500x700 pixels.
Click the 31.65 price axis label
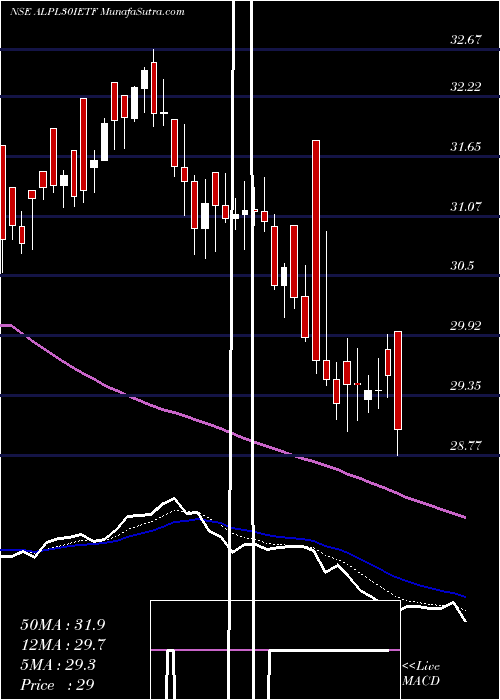pyautogui.click(x=466, y=146)
